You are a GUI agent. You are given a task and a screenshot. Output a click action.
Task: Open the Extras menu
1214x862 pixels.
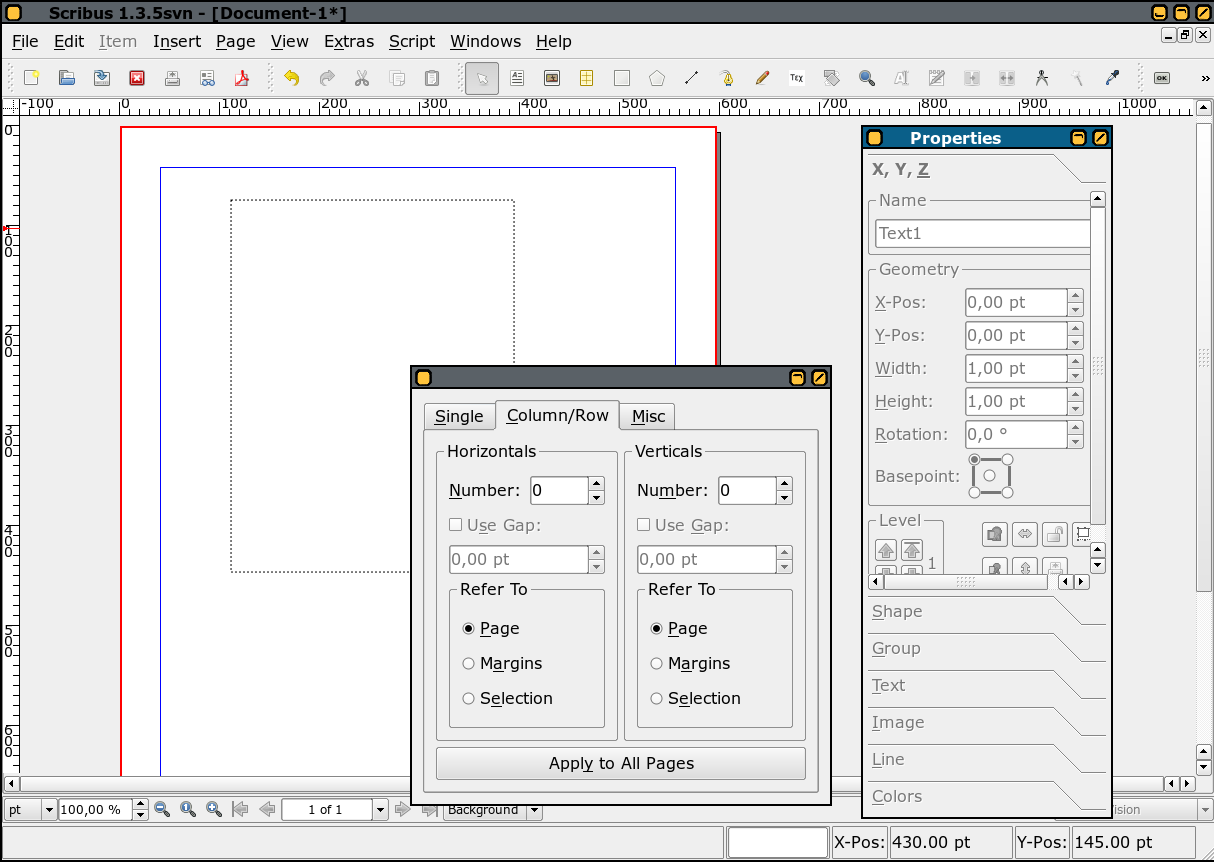[x=349, y=41]
